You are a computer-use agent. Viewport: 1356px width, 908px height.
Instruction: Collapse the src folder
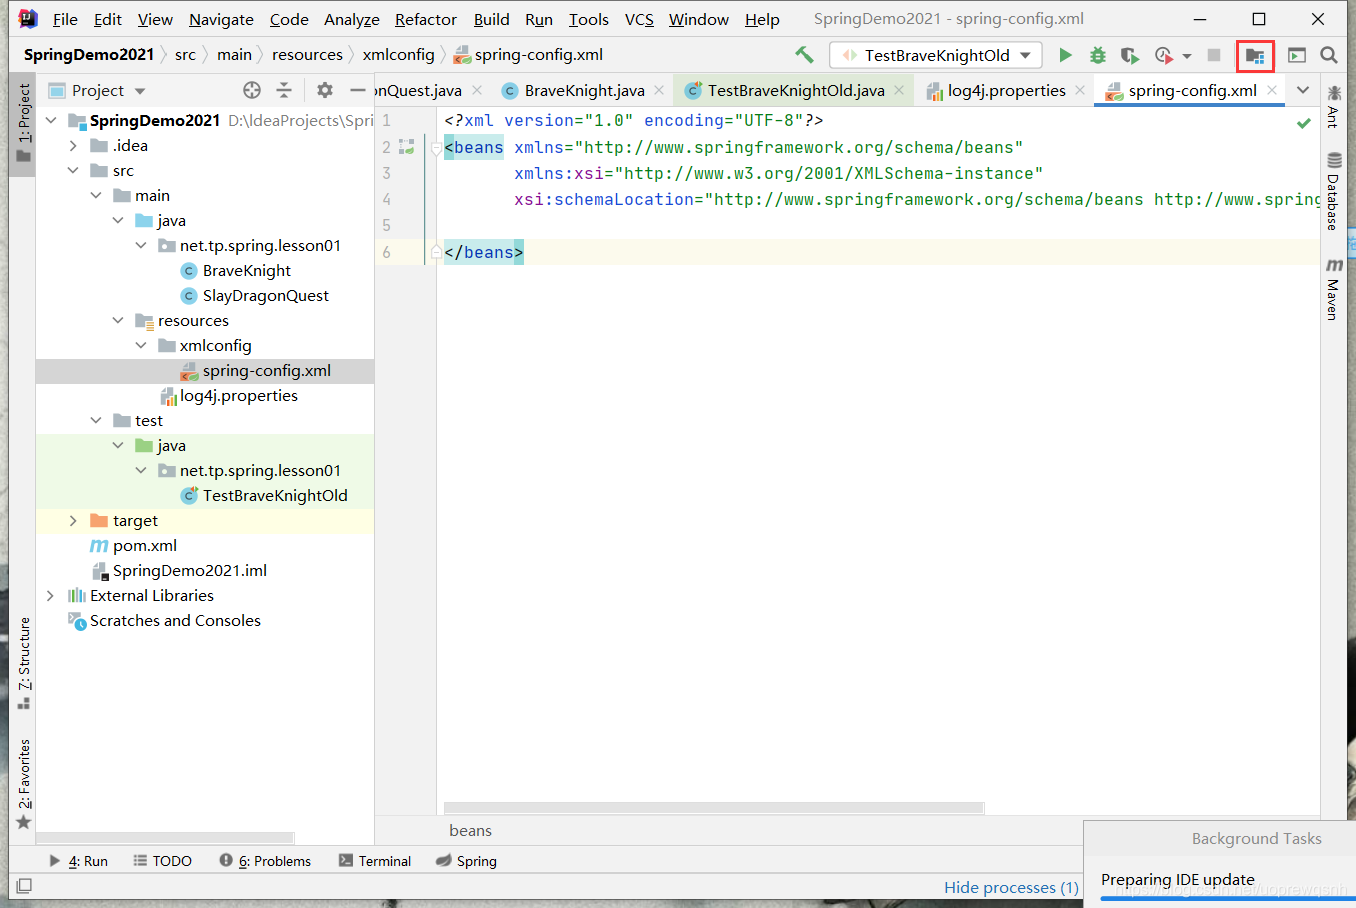[x=73, y=171]
